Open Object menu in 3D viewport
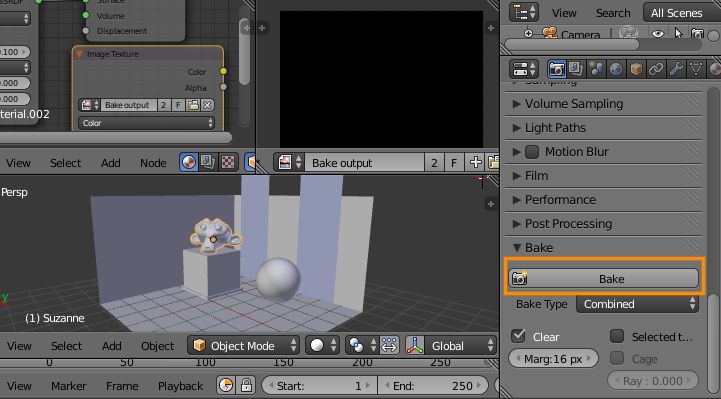The image size is (721, 399). click(x=157, y=346)
